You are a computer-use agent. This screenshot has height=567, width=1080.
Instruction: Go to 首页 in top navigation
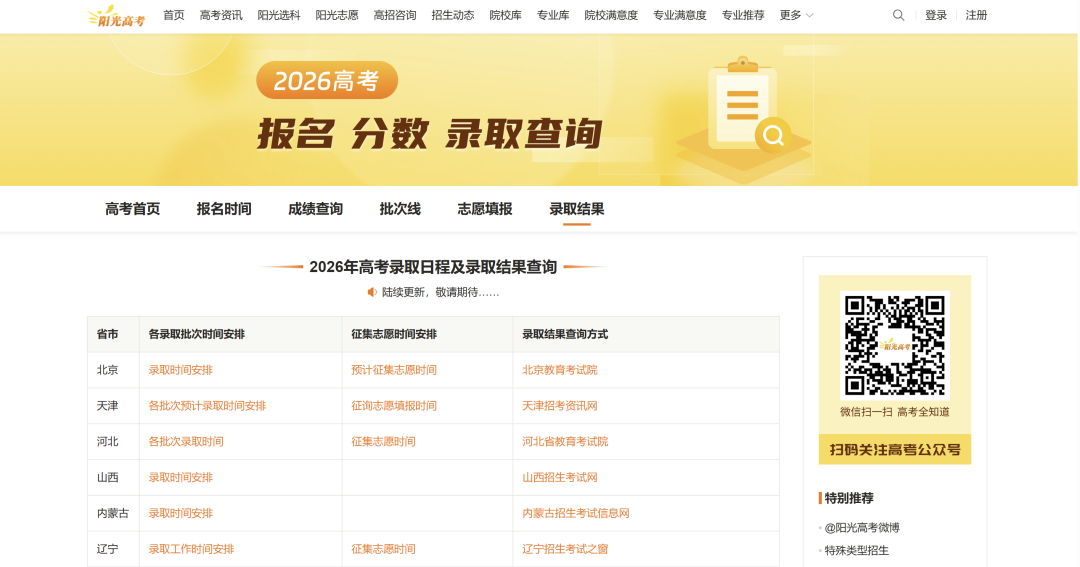click(x=174, y=15)
